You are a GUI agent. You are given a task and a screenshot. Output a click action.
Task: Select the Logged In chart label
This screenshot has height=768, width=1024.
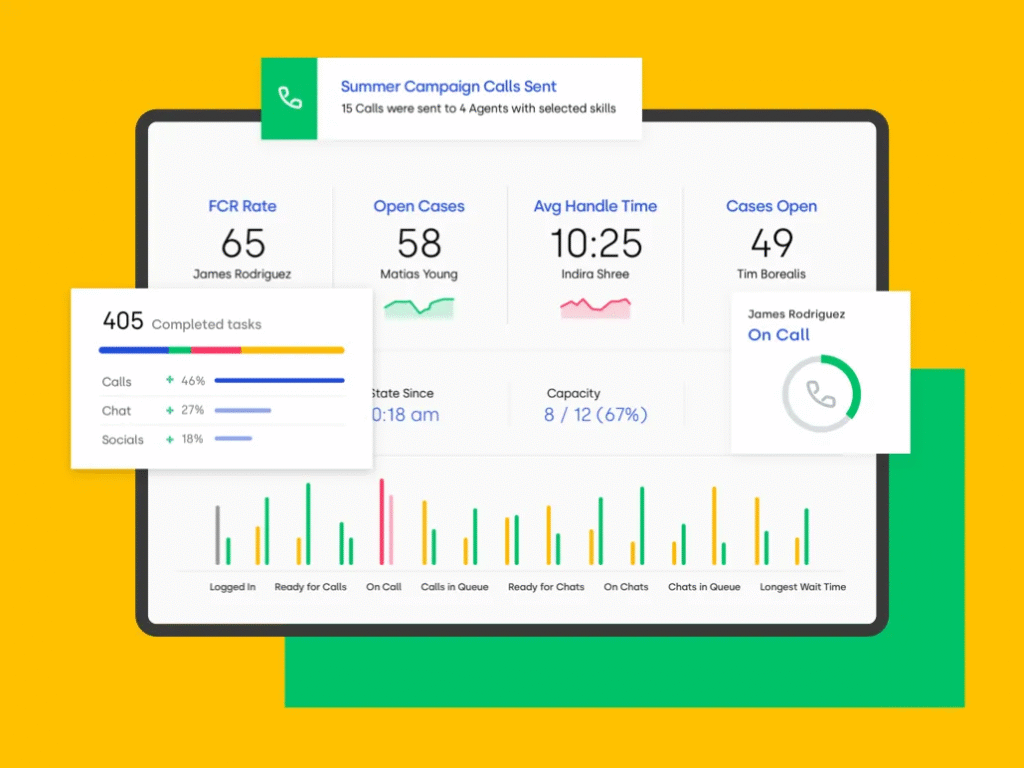232,587
